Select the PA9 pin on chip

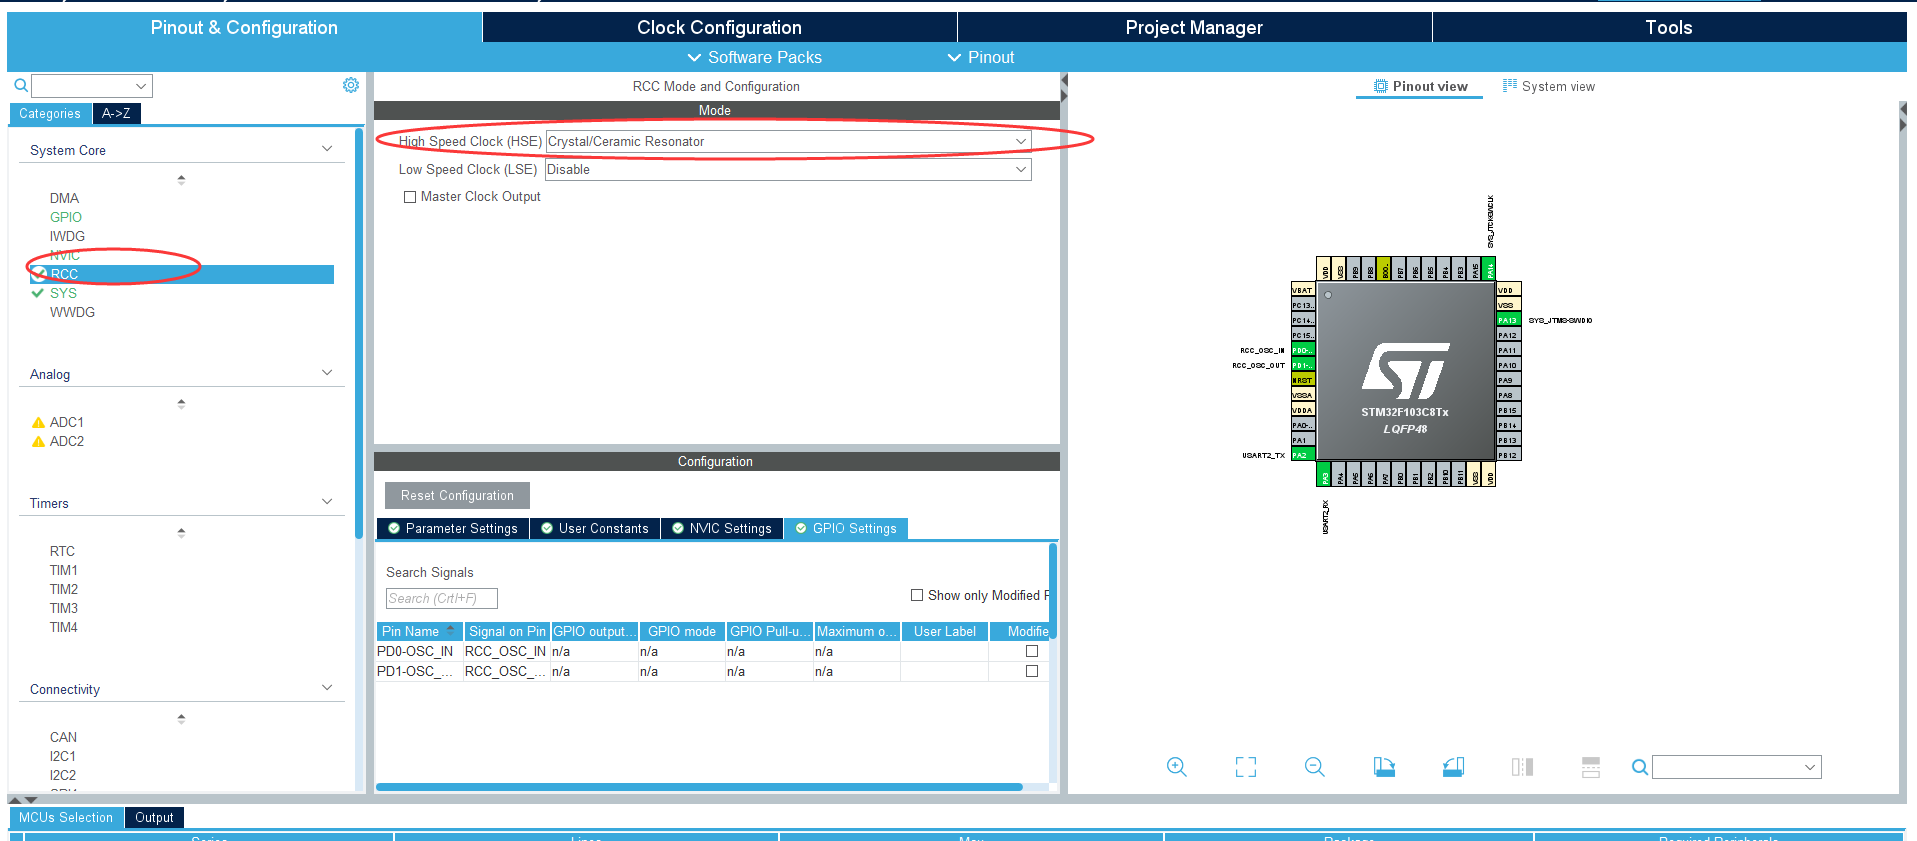[1508, 380]
